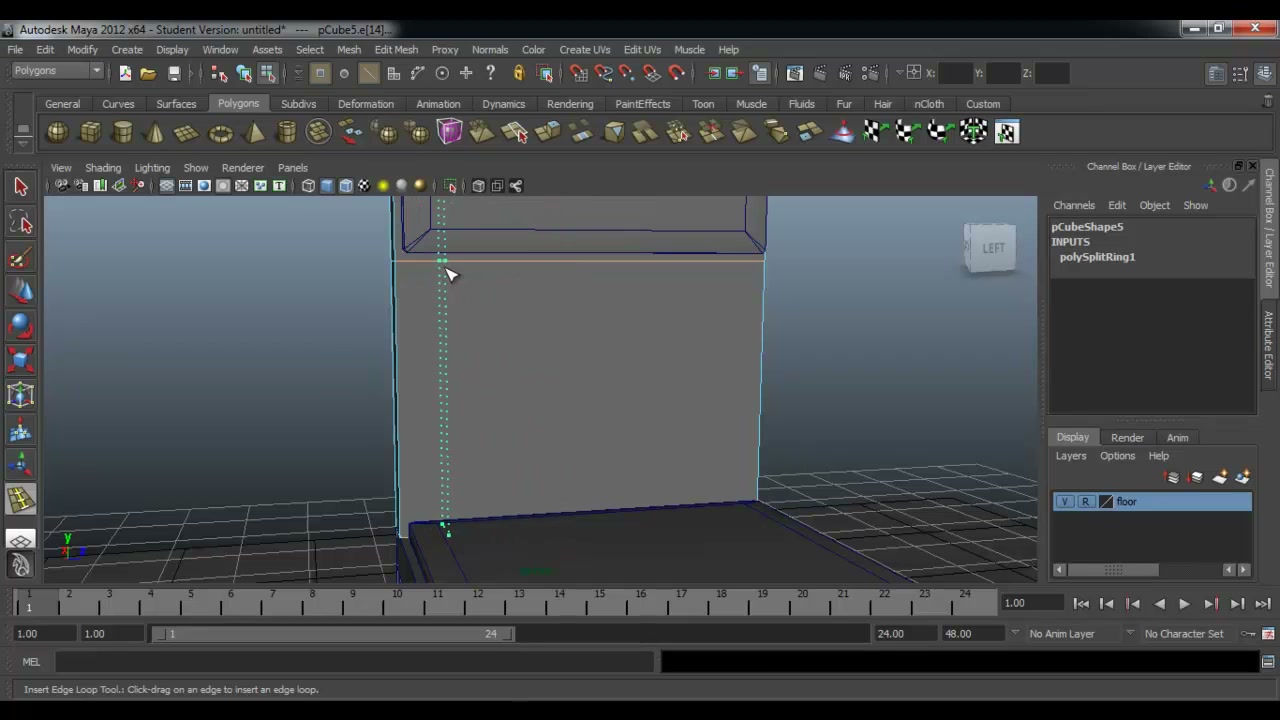This screenshot has height=720, width=1280.
Task: Toggle Snap to curves magnet icon
Action: tap(603, 73)
